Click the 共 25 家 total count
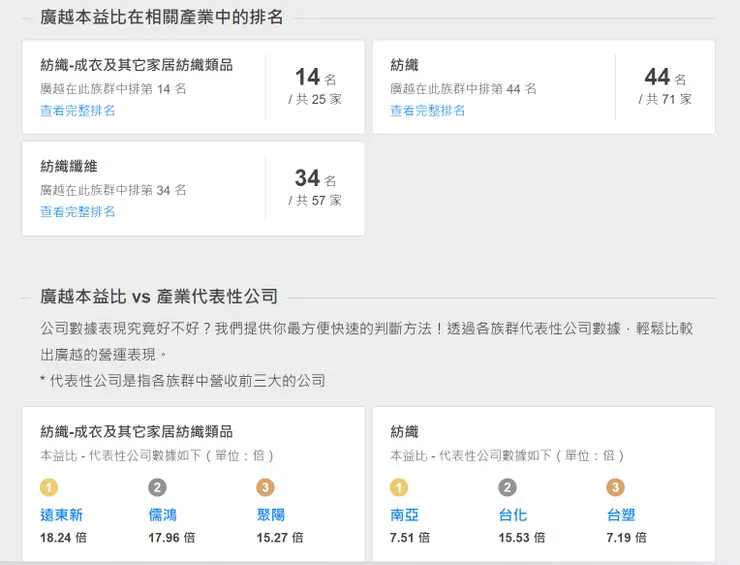This screenshot has width=740, height=565. 315,99
